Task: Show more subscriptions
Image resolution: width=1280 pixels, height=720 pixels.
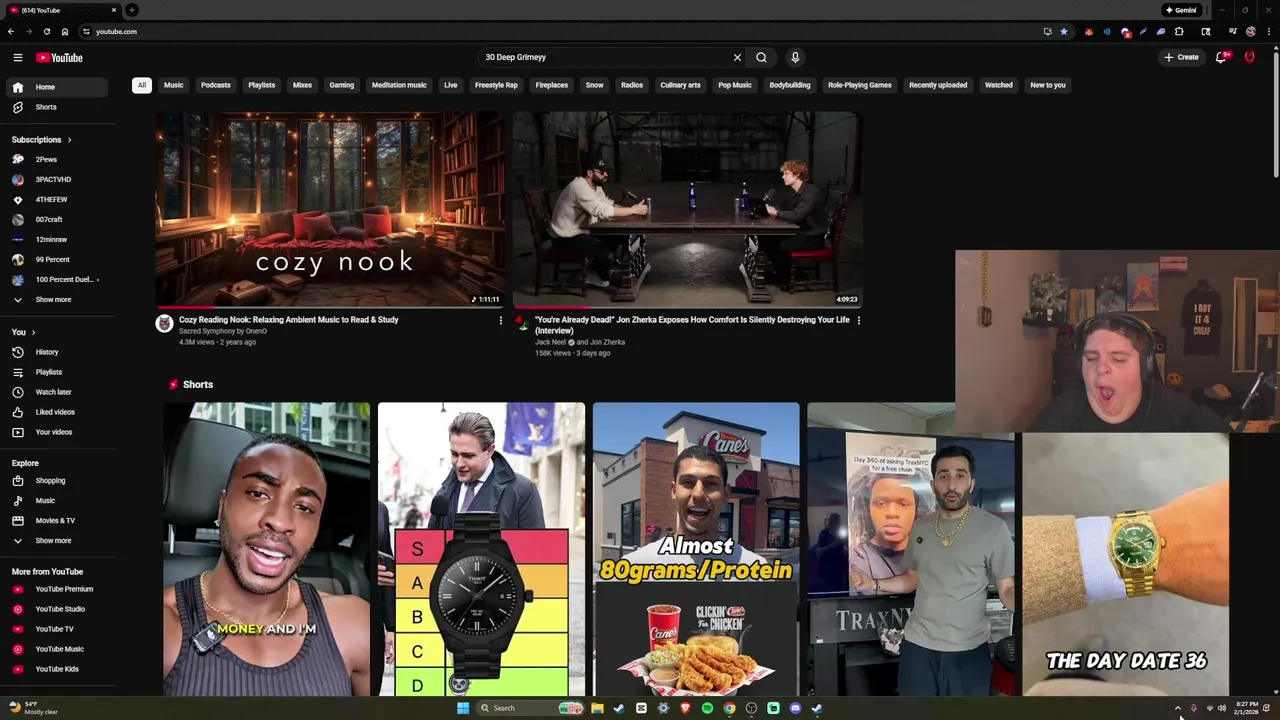Action: click(56, 299)
